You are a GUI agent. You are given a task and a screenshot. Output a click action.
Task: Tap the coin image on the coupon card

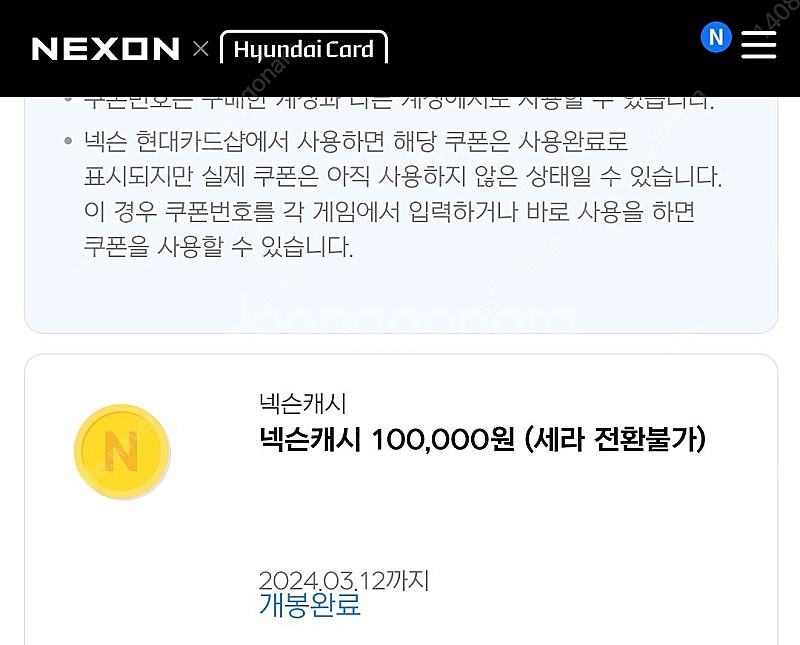pos(122,450)
